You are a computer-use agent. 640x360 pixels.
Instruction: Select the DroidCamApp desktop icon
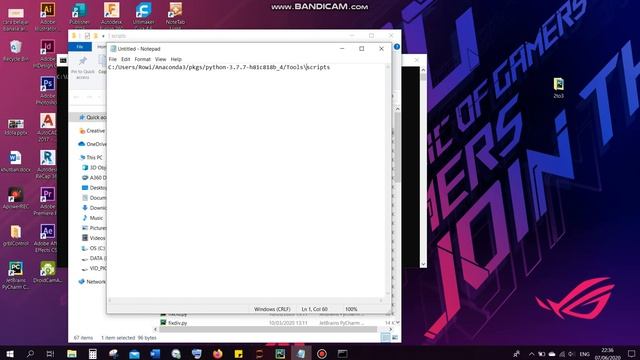coord(47,272)
